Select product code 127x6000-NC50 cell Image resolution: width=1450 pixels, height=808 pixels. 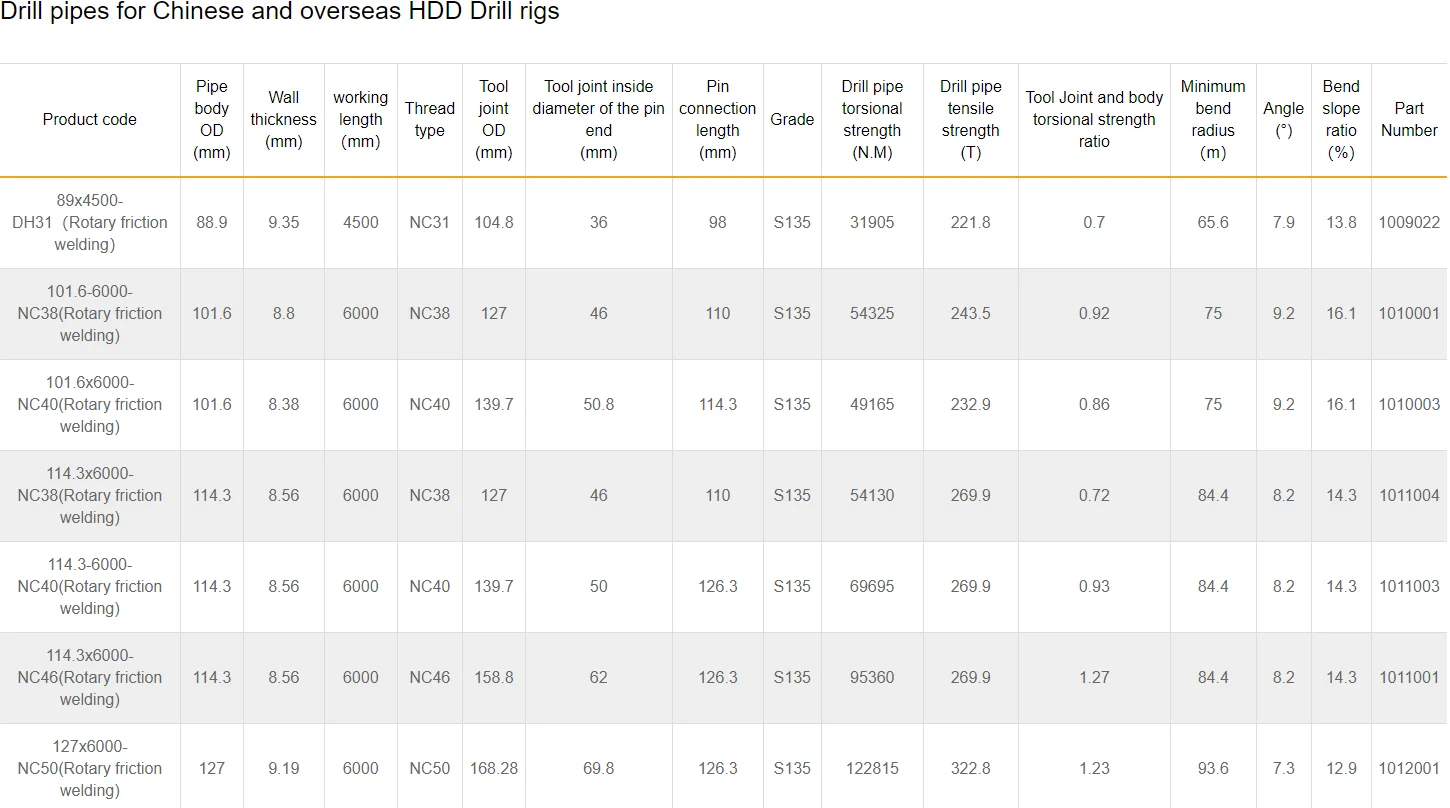point(90,768)
